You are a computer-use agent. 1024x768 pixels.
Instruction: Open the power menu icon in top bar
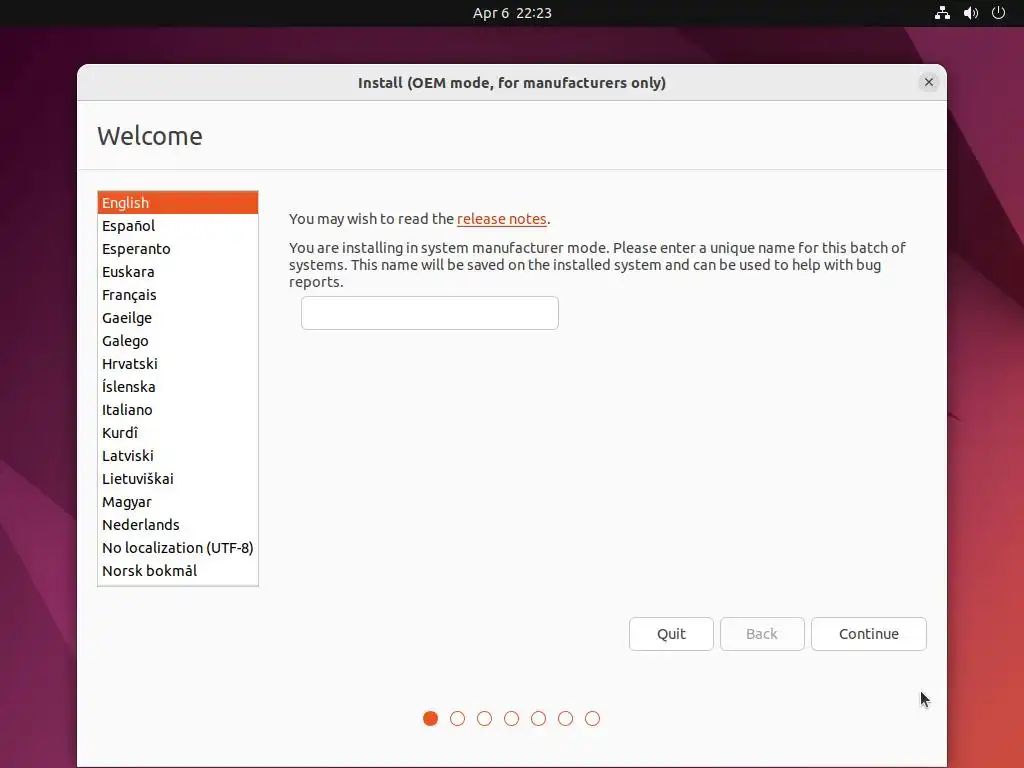click(x=998, y=12)
